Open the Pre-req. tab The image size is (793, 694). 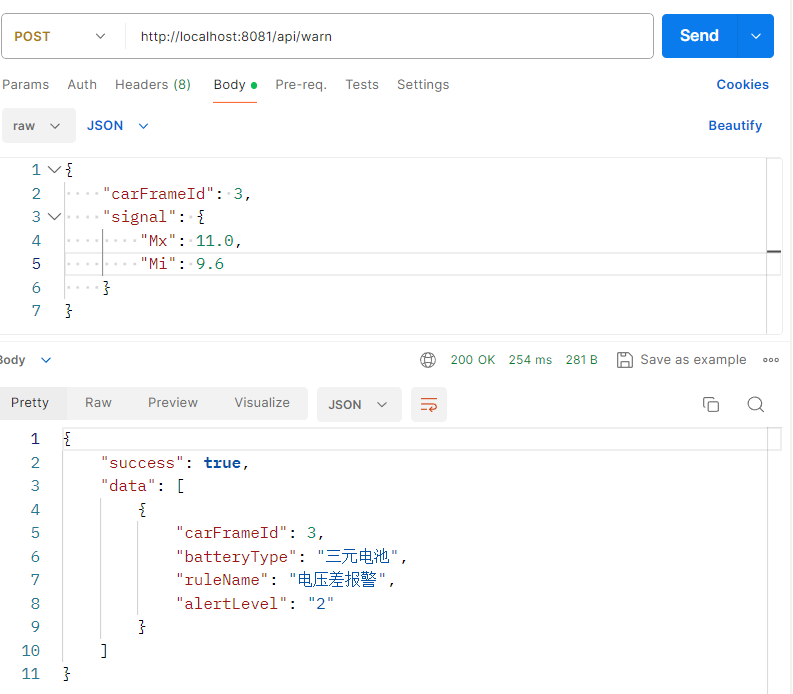click(x=301, y=84)
